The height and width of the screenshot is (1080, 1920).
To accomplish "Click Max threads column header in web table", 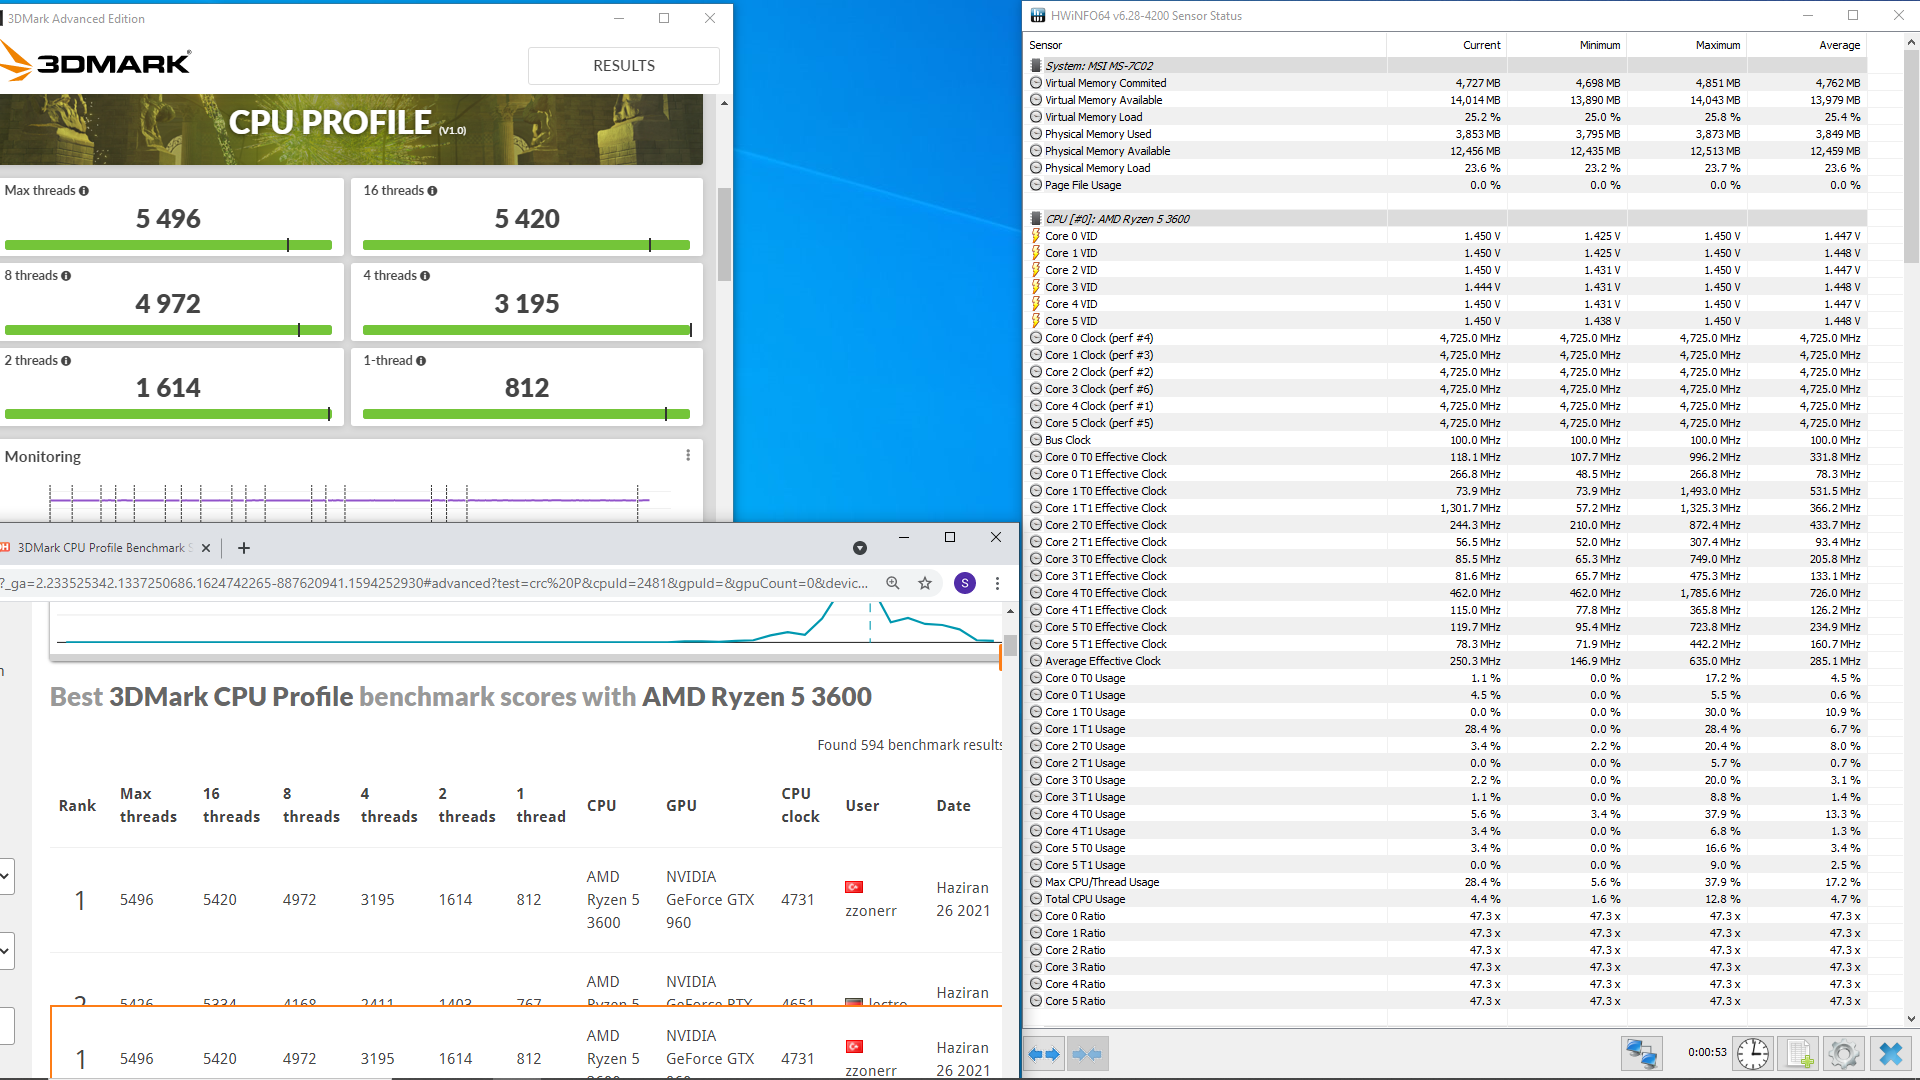I will tap(148, 805).
